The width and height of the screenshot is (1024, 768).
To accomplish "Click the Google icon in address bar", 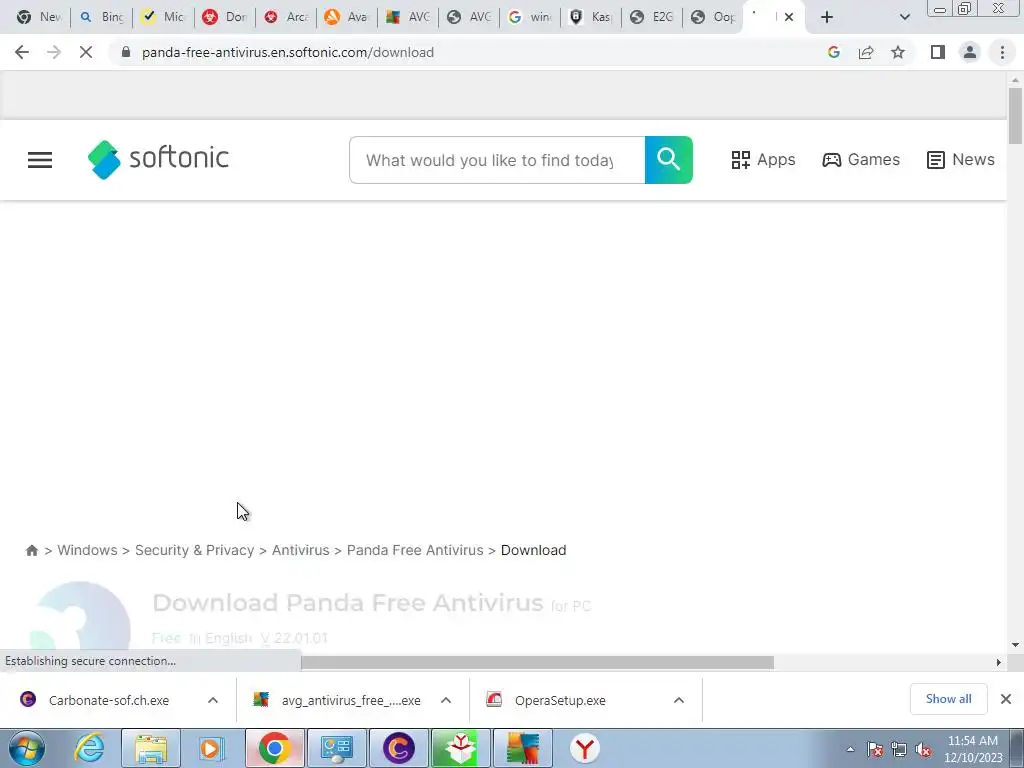I will pos(833,52).
